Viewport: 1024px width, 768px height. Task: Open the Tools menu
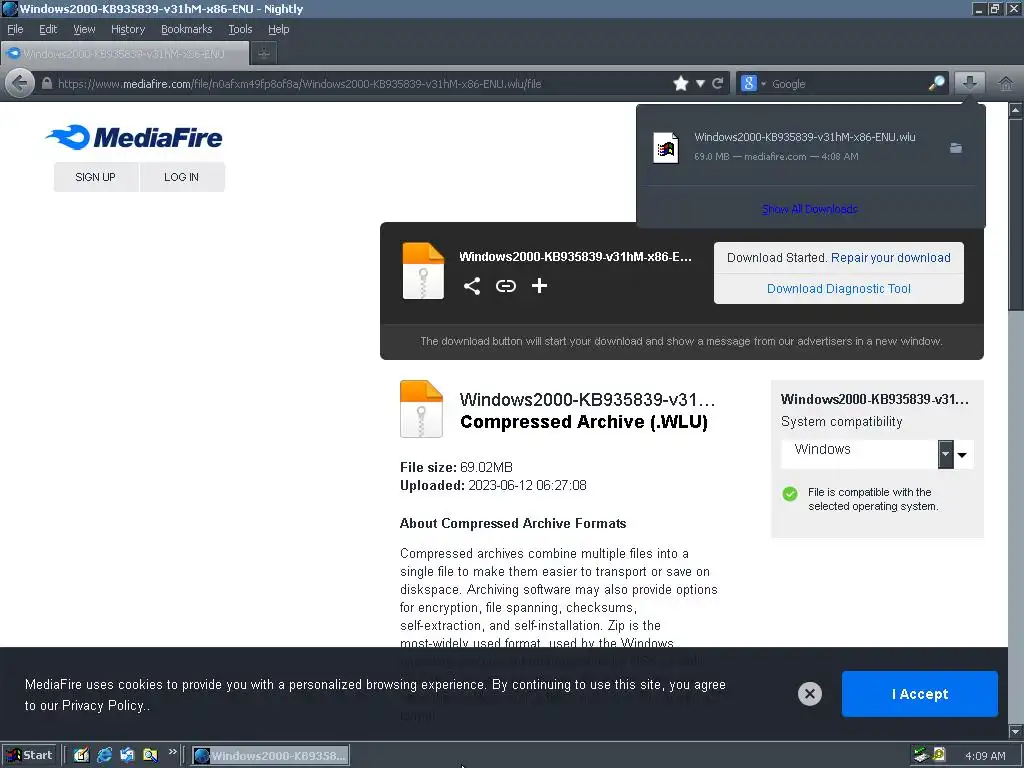240,29
